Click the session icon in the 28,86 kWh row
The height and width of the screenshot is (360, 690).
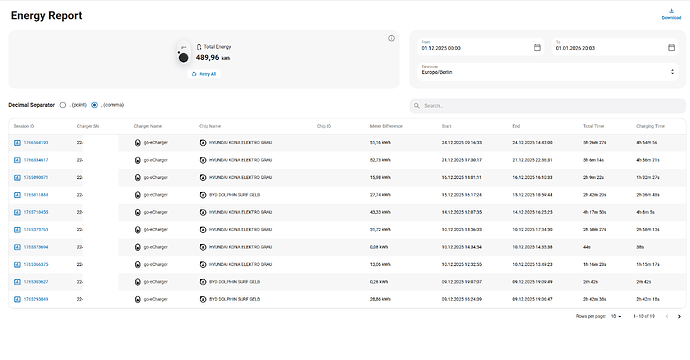pos(17,299)
